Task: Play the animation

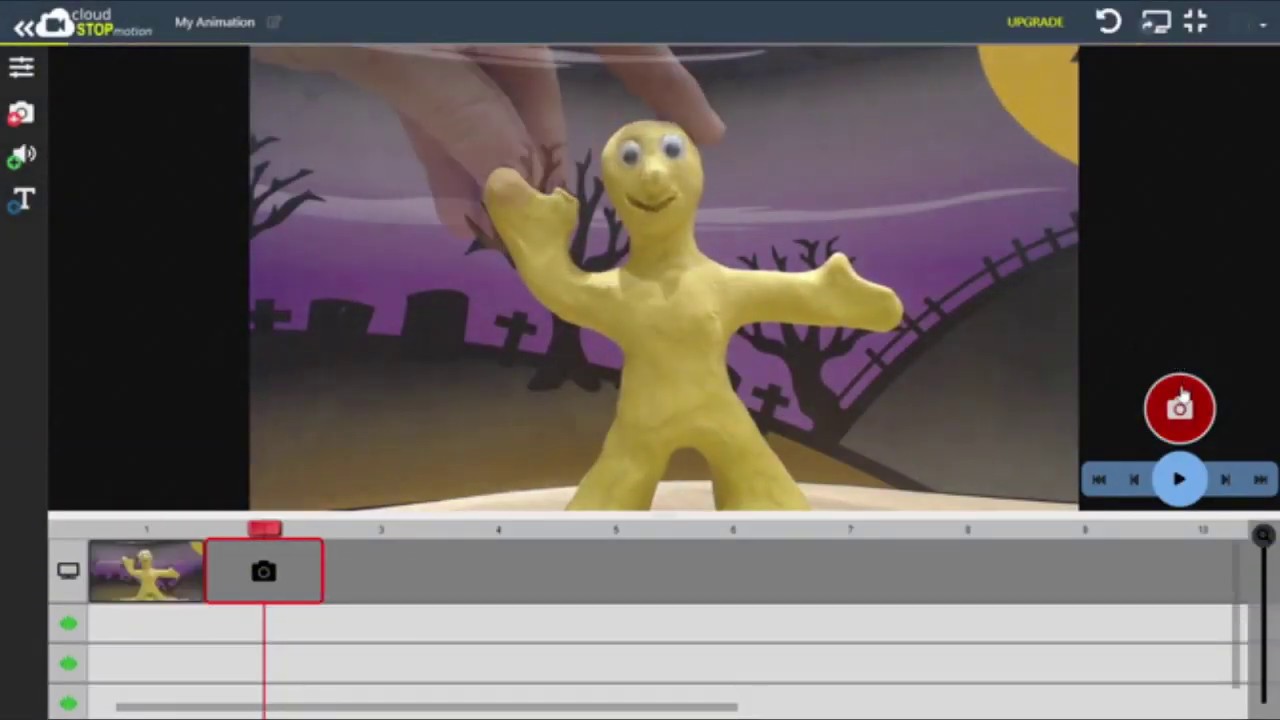Action: tap(1179, 480)
